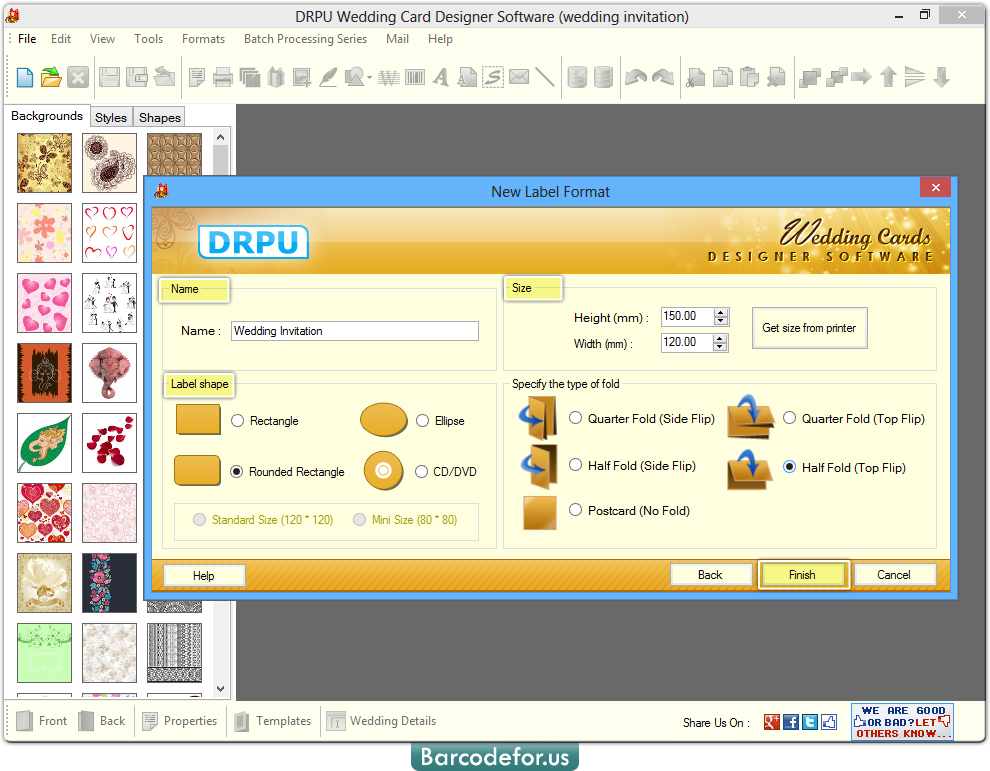Click the insert Text tool icon
The width and height of the screenshot is (990, 771).
point(441,77)
